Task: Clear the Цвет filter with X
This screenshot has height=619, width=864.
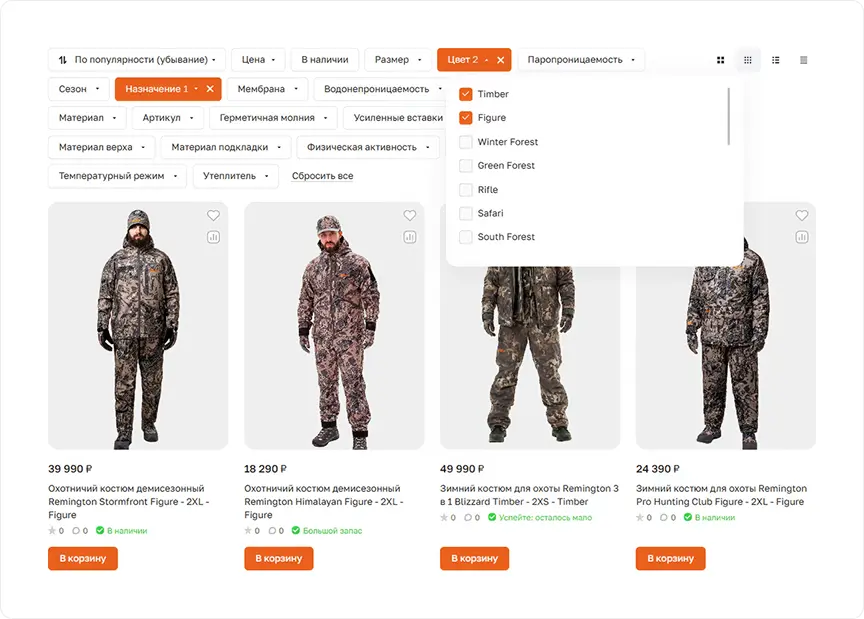Action: (501, 60)
